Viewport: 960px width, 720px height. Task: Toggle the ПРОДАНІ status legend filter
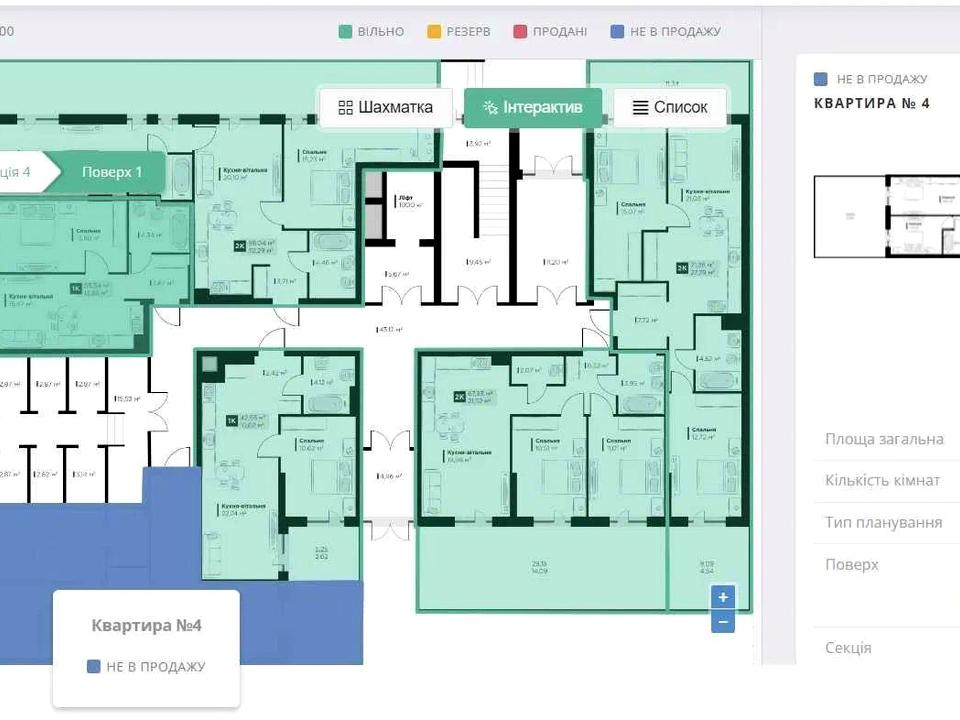click(x=550, y=31)
